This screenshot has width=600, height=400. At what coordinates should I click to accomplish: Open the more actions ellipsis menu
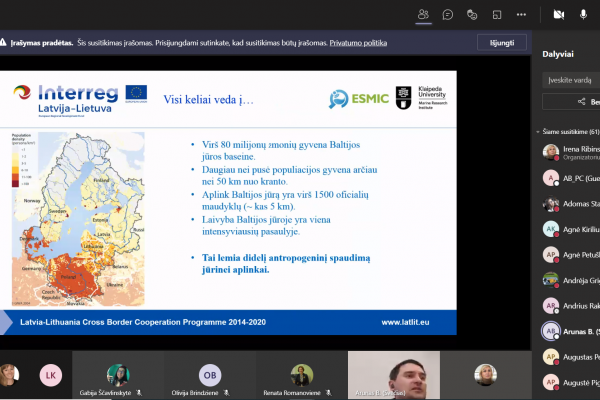pyautogui.click(x=521, y=15)
